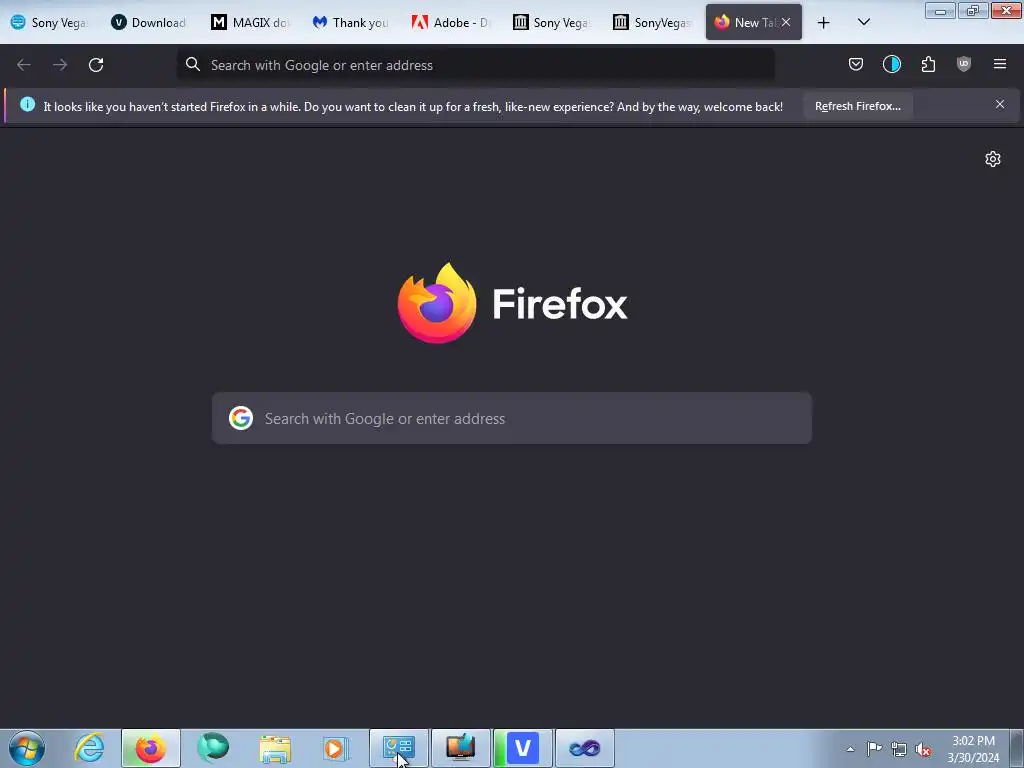The height and width of the screenshot is (768, 1024).
Task: Show hidden system tray icons
Action: point(850,749)
